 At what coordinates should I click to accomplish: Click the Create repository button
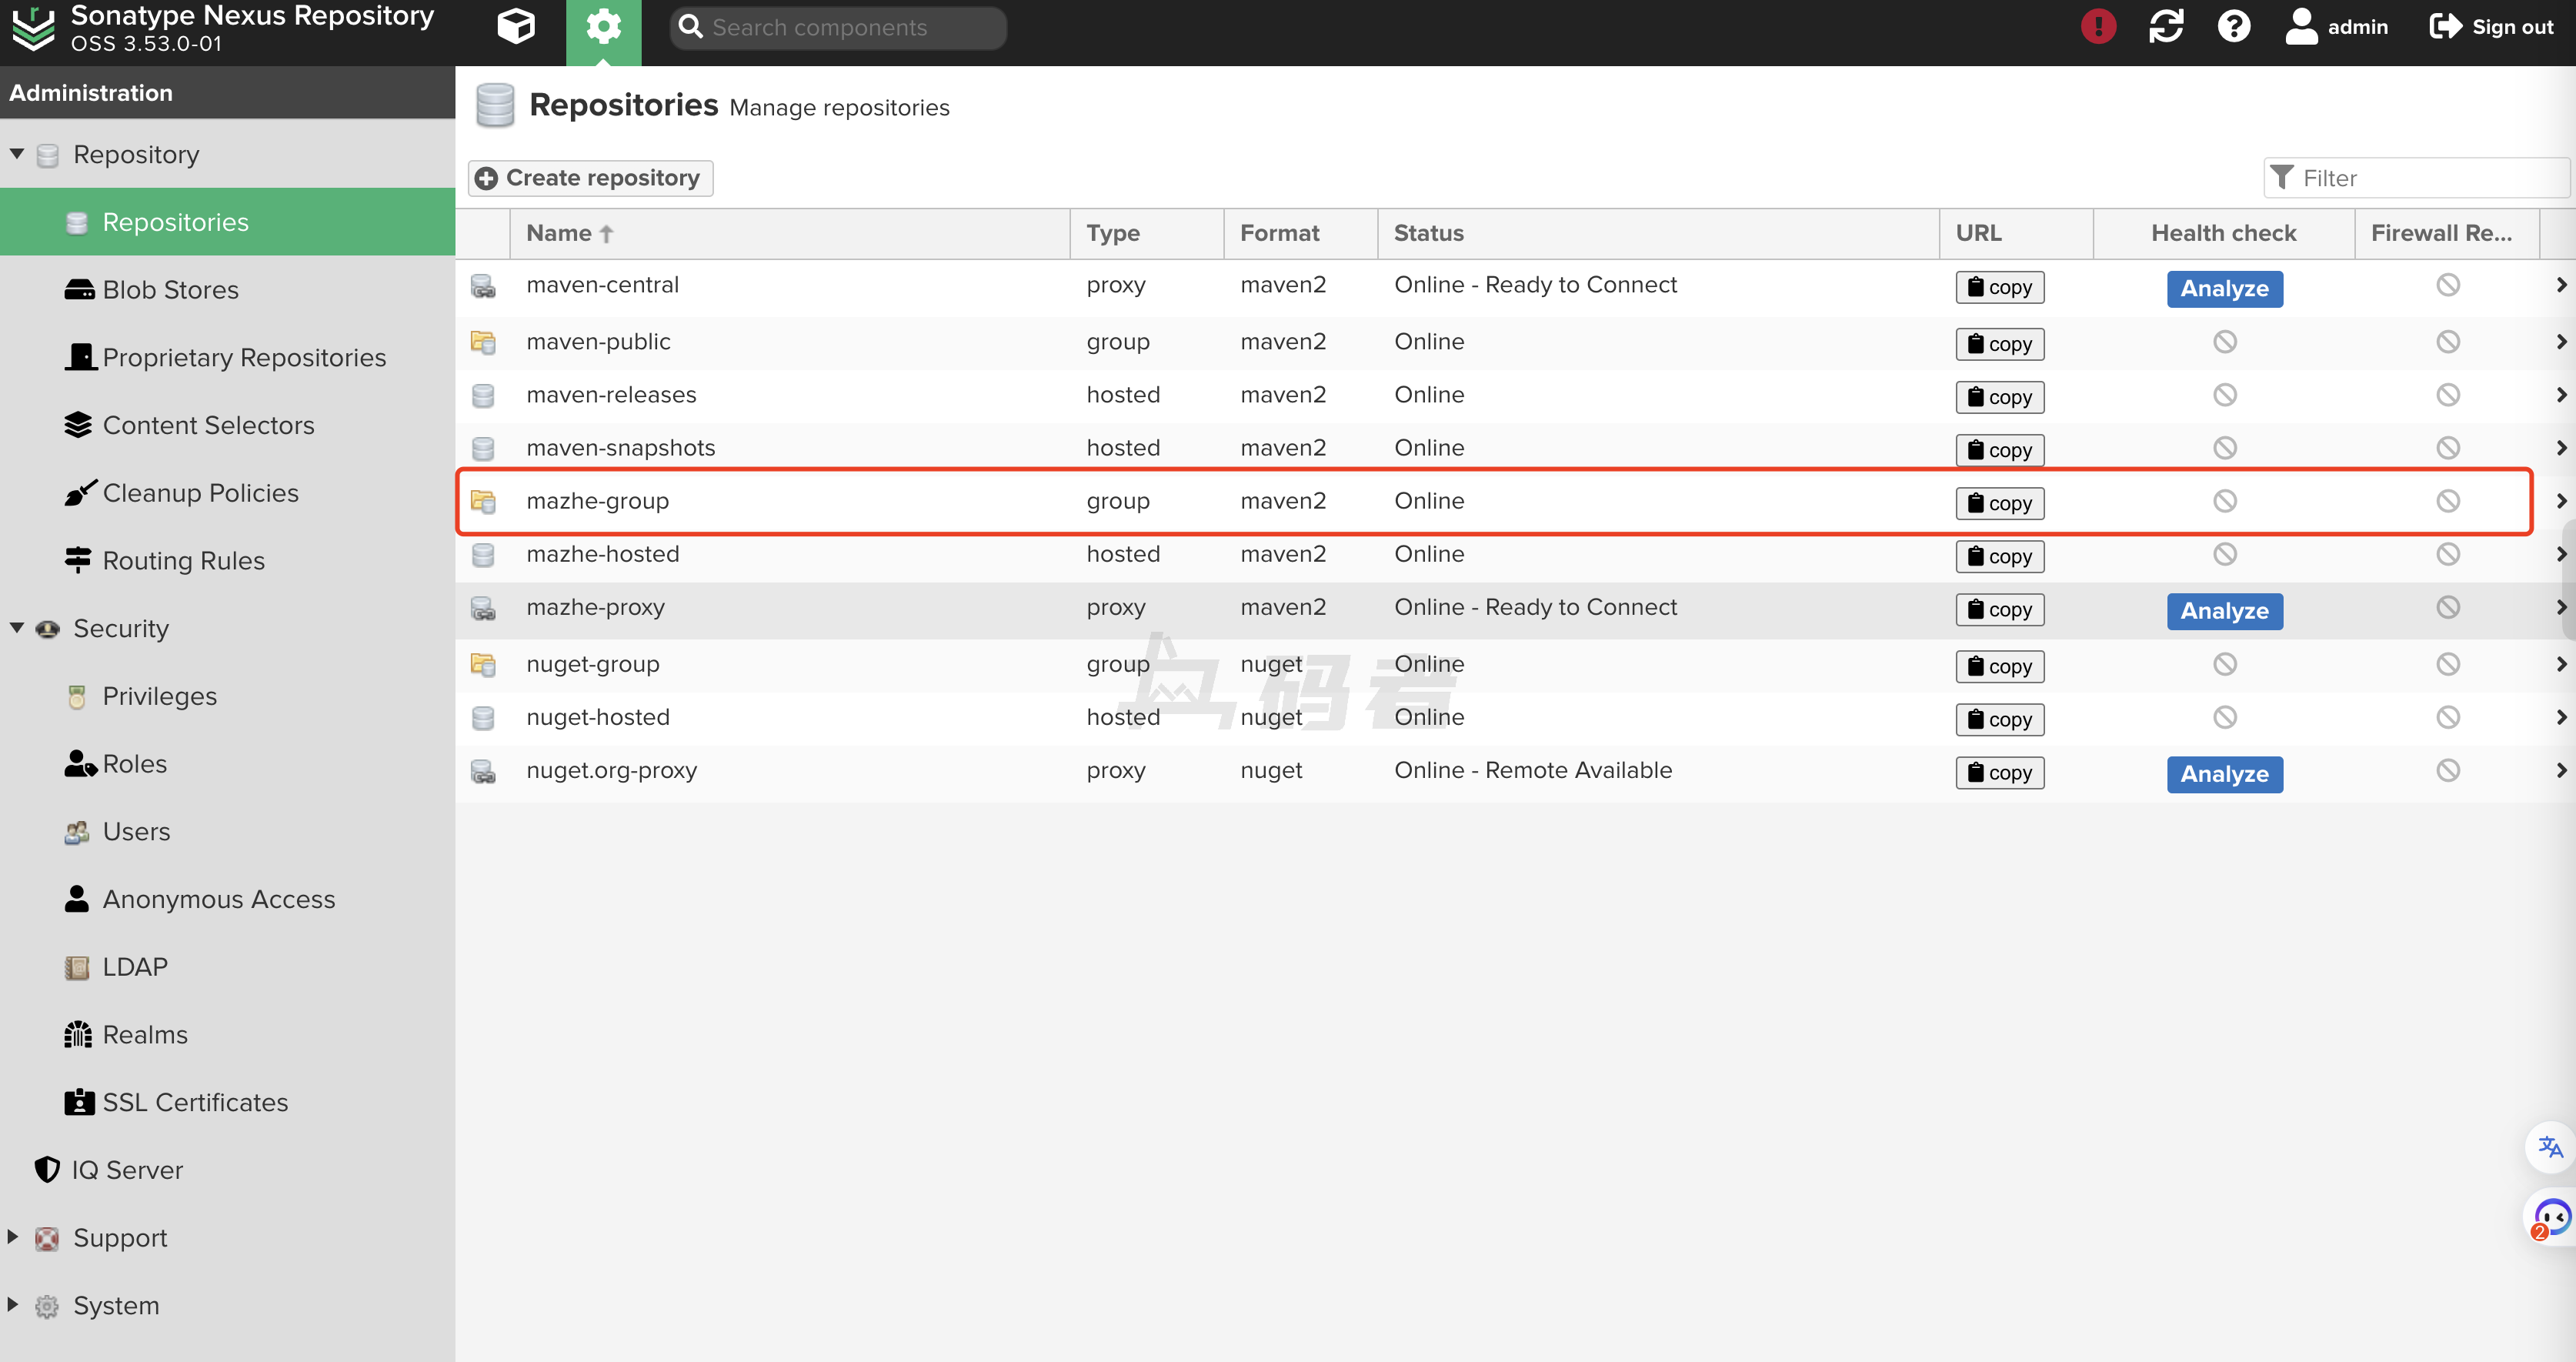click(590, 178)
